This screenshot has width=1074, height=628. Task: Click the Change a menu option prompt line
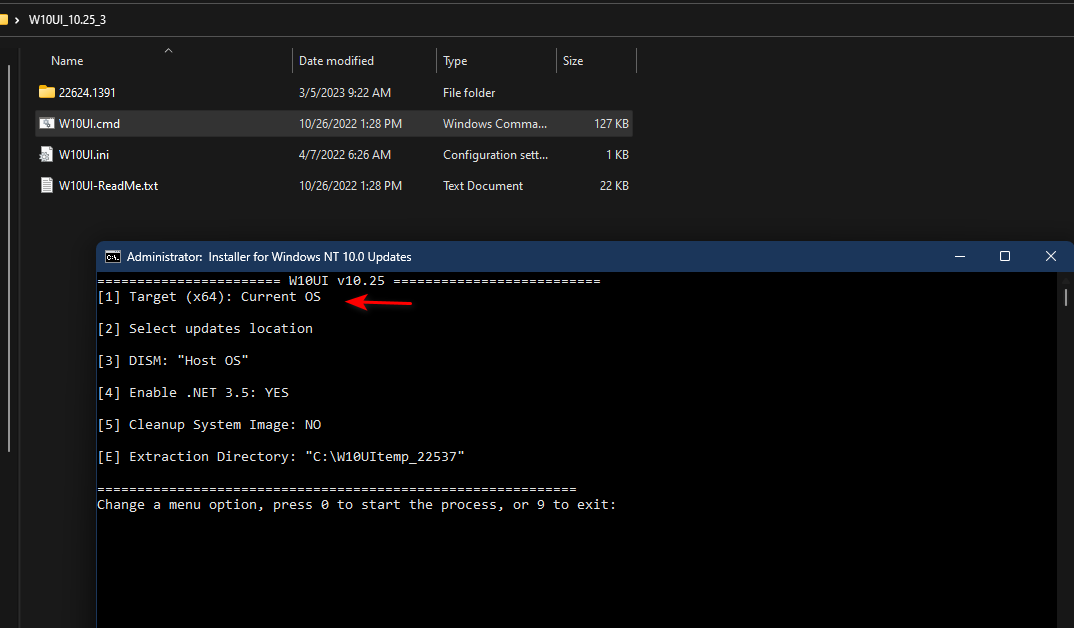click(357, 505)
